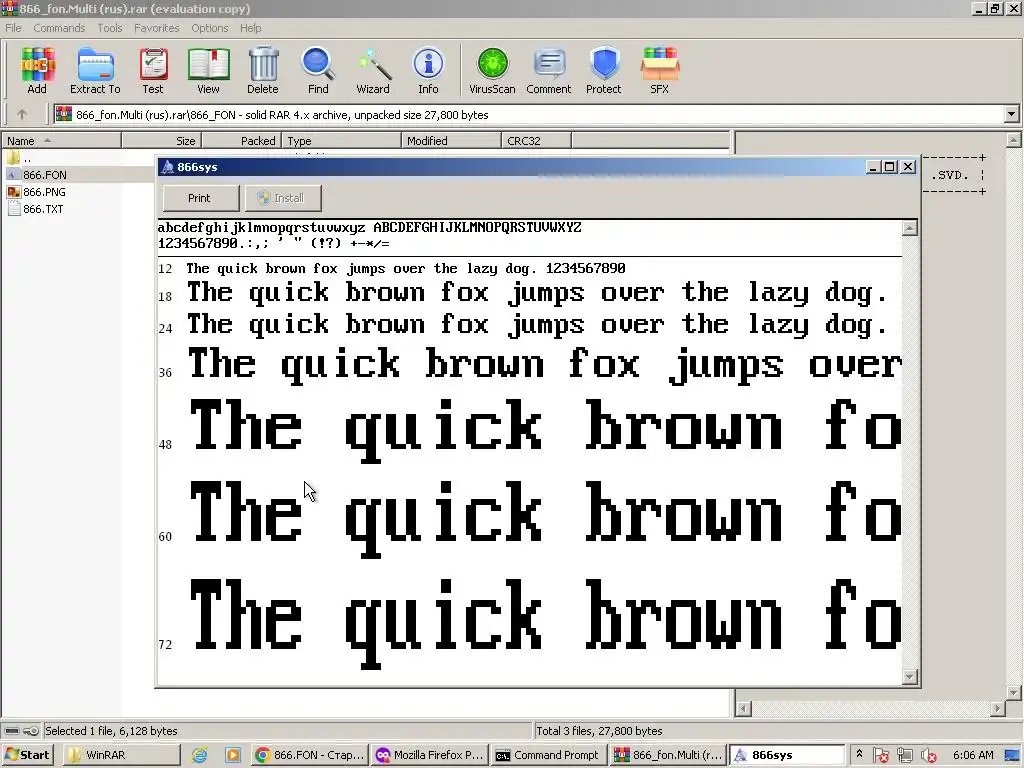1024x768 pixels.
Task: Click the font viewer scroll up arrow
Action: [x=910, y=228]
